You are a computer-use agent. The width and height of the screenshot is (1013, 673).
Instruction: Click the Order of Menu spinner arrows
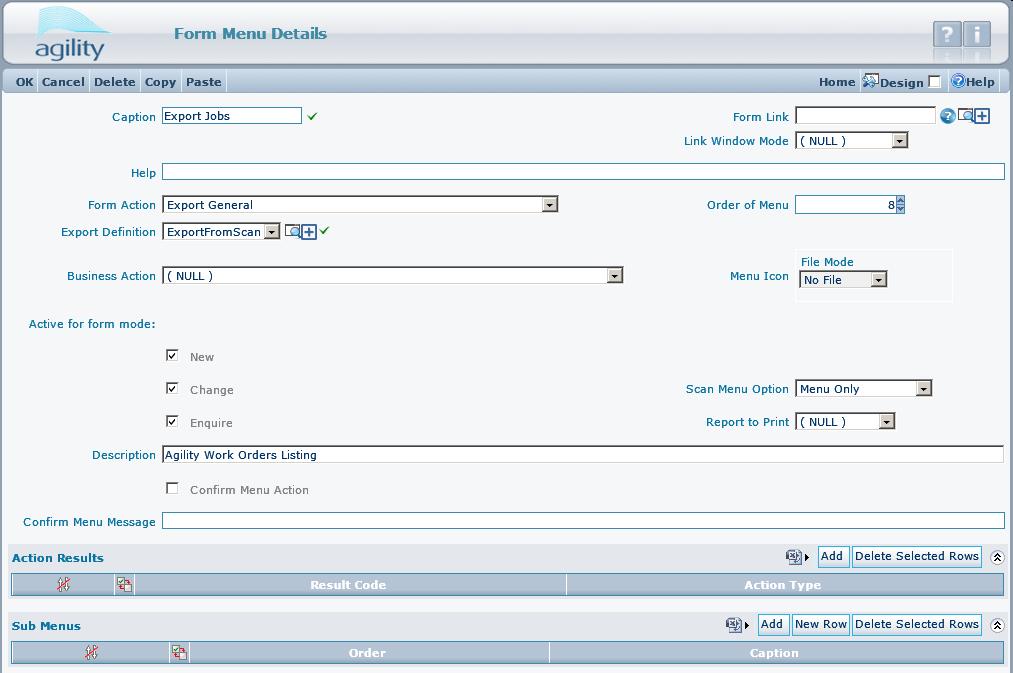[900, 205]
